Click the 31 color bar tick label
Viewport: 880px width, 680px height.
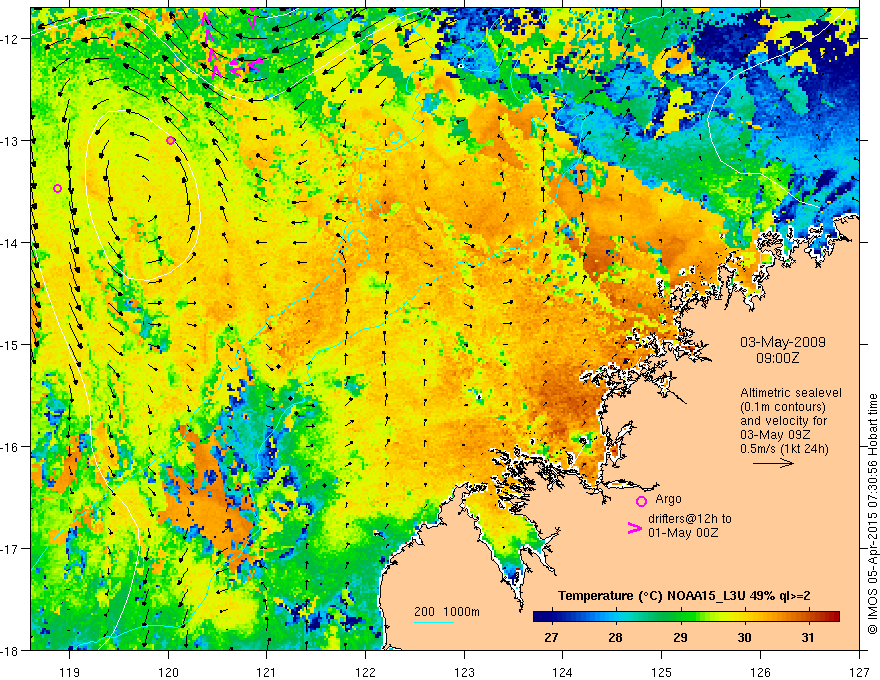(x=808, y=637)
